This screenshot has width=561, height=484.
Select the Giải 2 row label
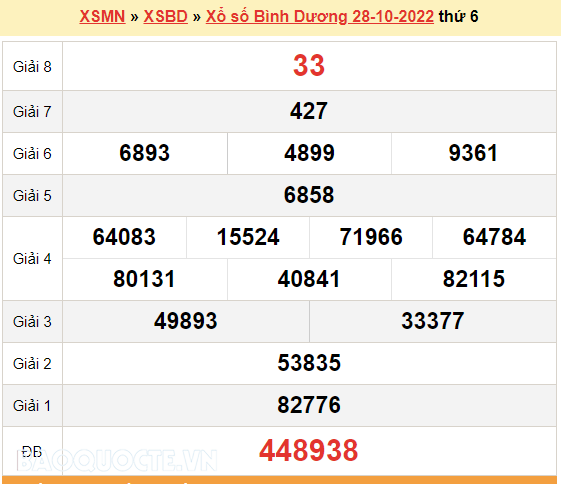(x=32, y=364)
